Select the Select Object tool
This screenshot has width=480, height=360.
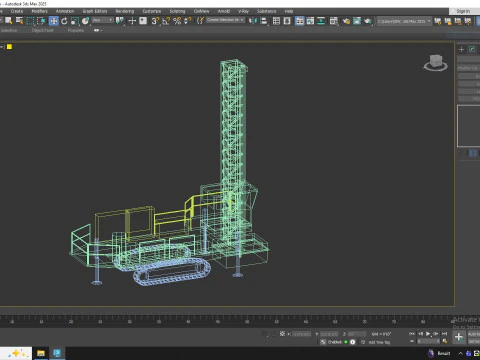tap(9, 21)
